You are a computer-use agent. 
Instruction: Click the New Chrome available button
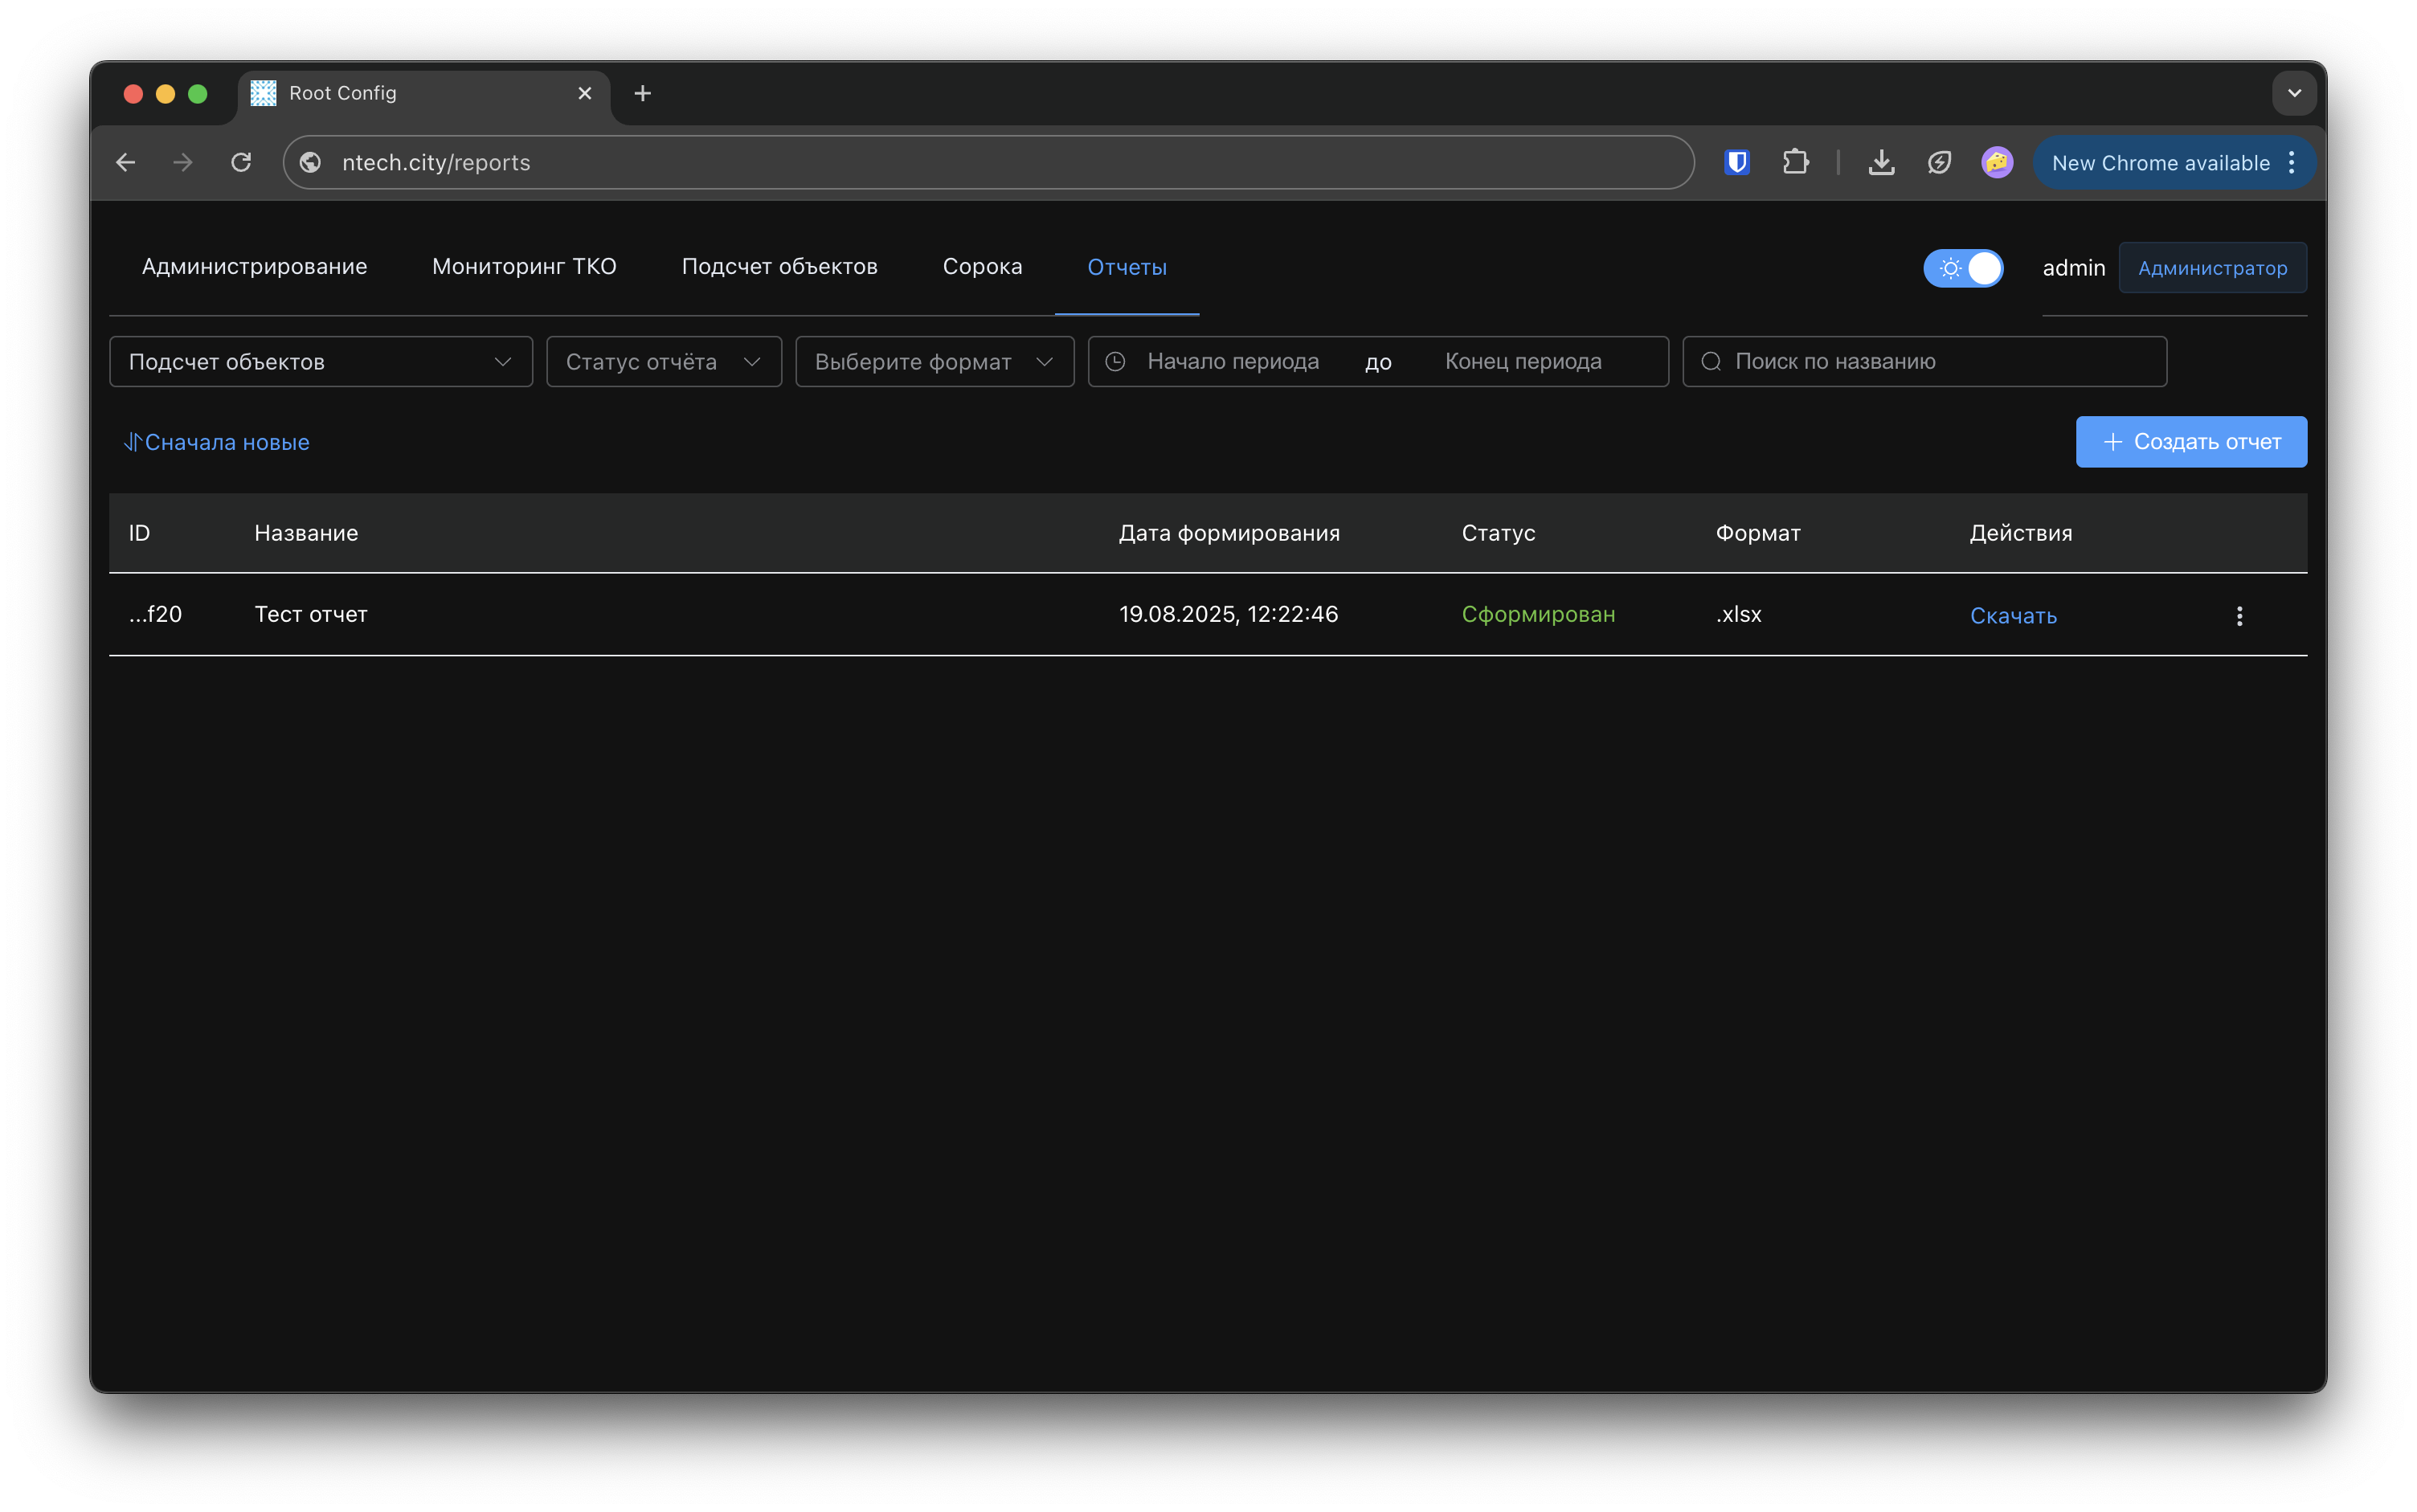pos(2160,163)
